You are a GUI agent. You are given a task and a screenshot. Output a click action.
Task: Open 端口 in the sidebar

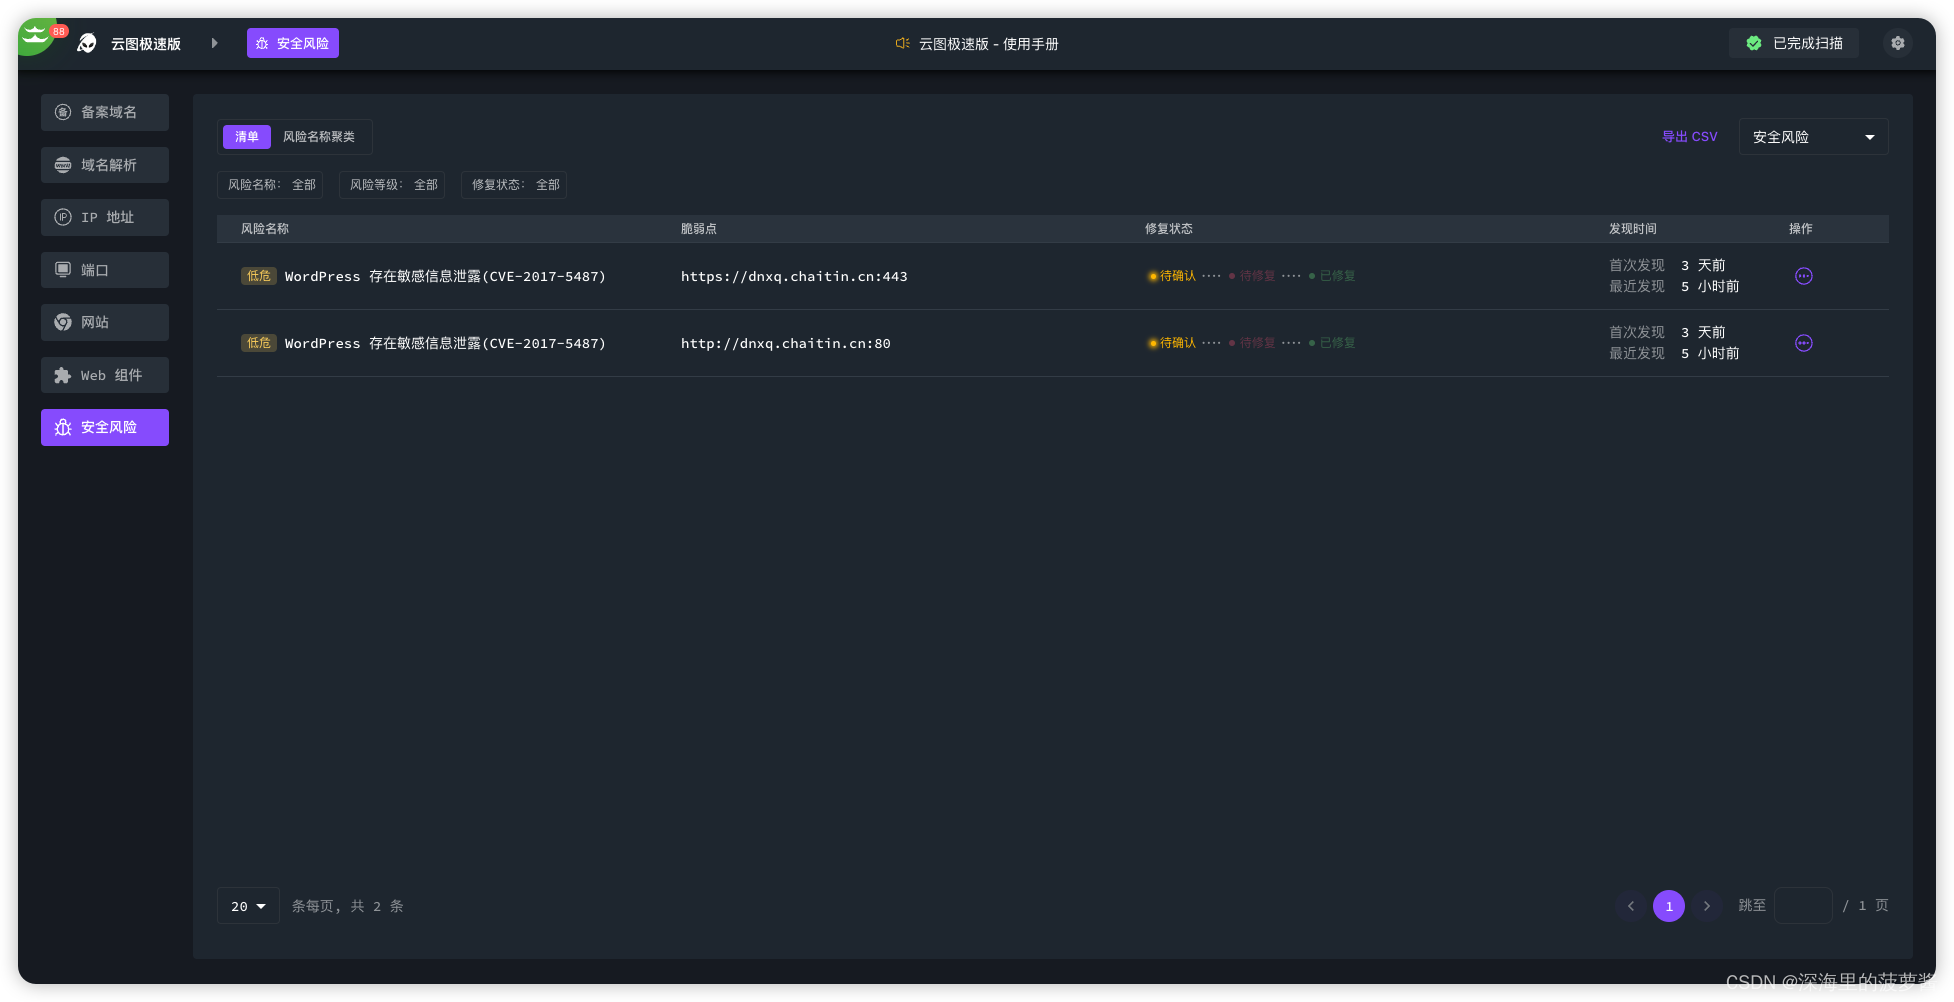coord(105,270)
